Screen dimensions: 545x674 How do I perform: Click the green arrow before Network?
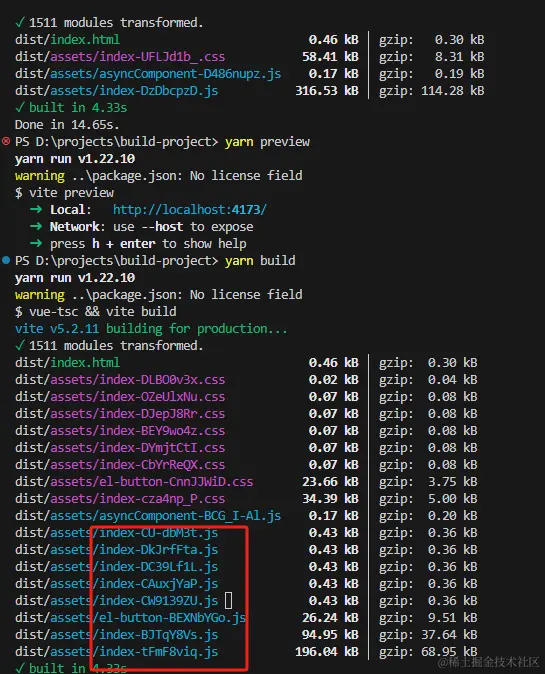tap(36, 227)
